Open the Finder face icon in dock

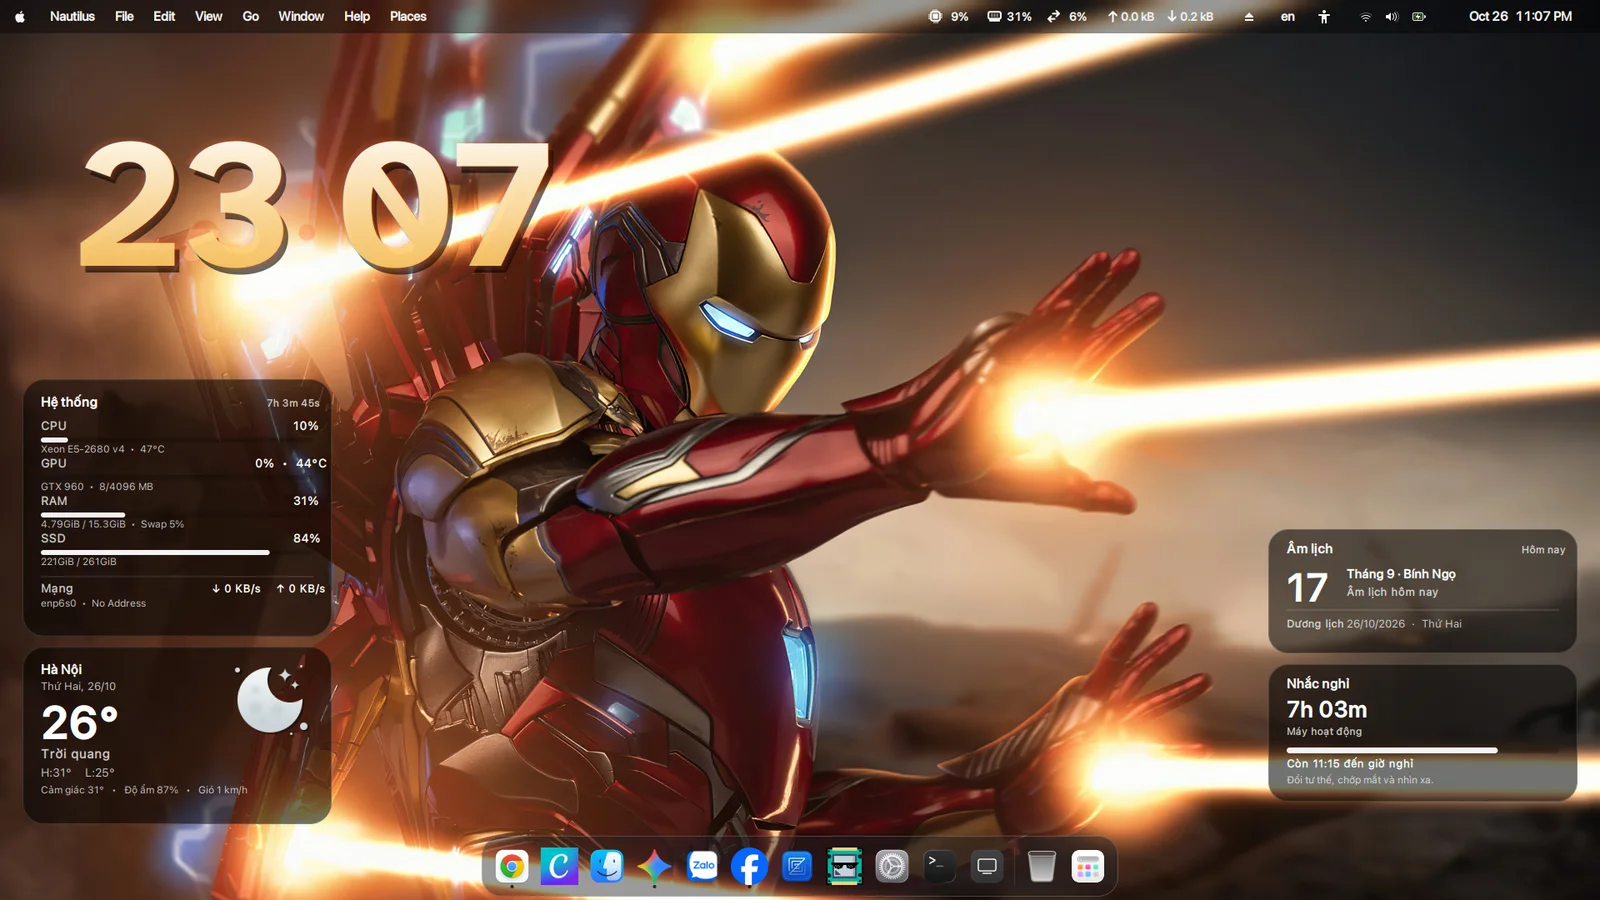[607, 866]
